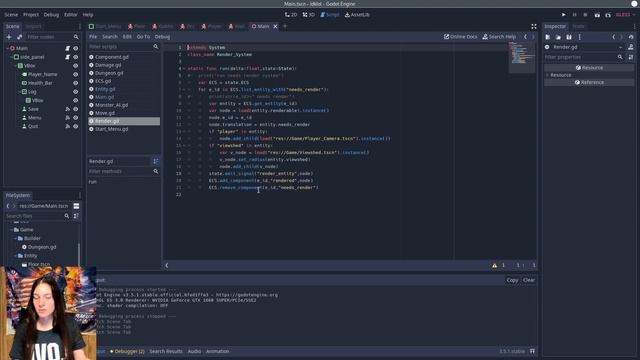Viewport: 640px width, 360px height.
Task: Save the edited resource in Inspector
Action: [569, 37]
